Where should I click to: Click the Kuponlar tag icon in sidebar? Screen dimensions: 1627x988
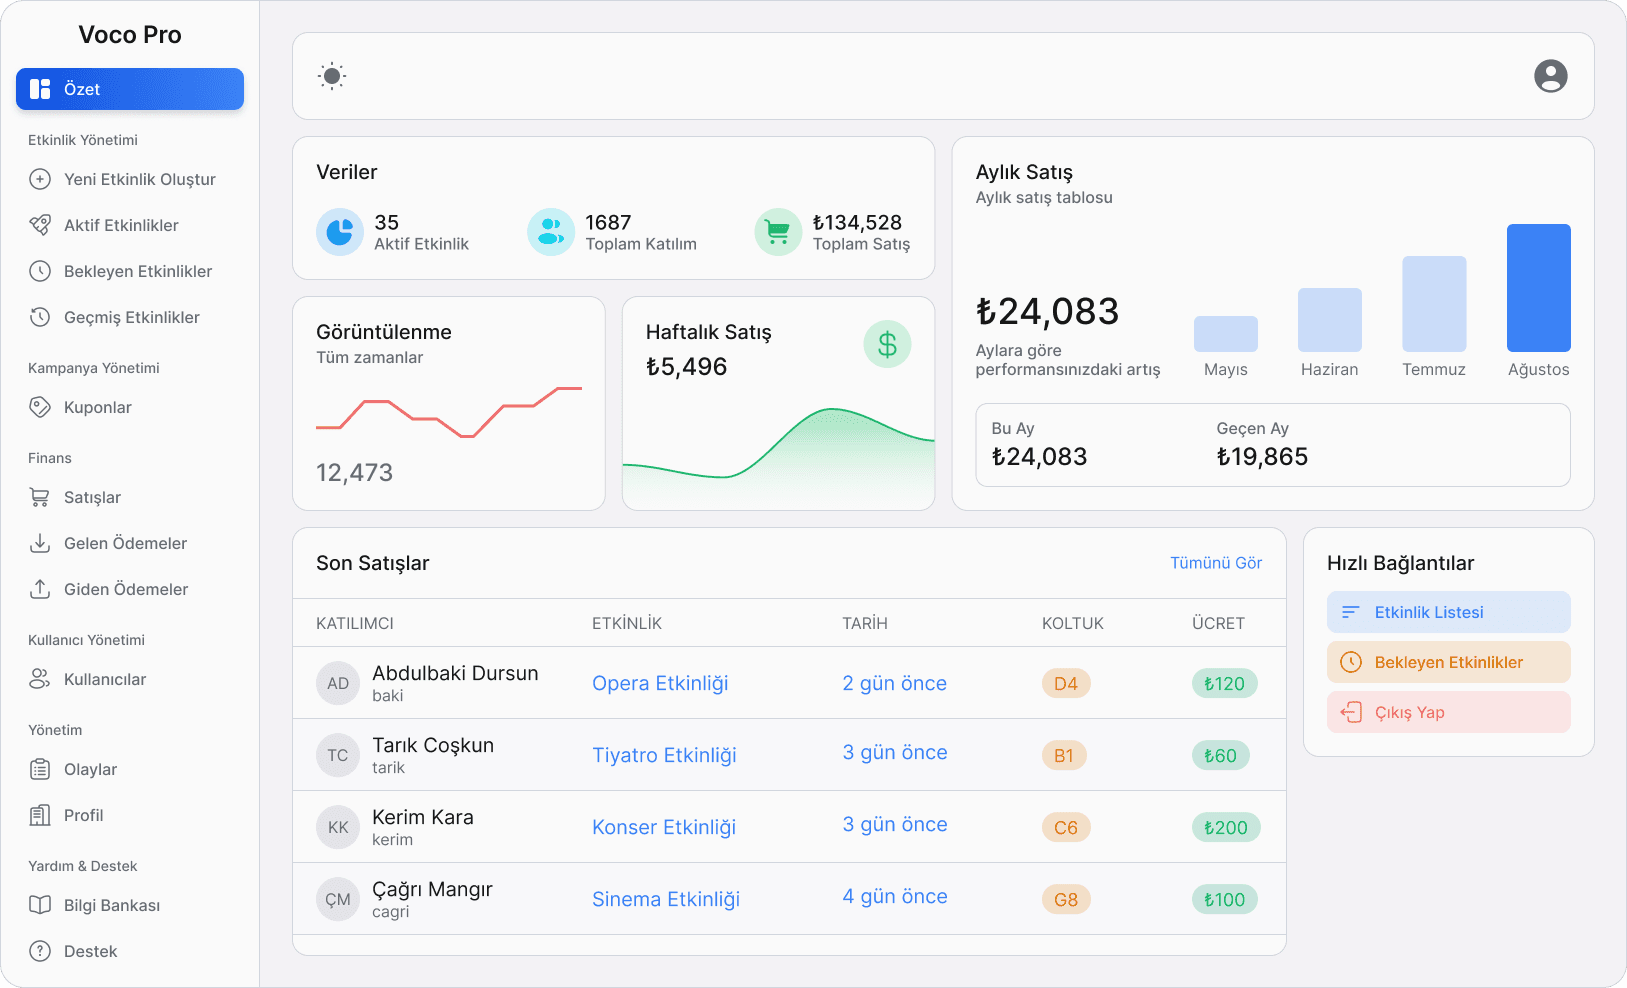pyautogui.click(x=40, y=407)
